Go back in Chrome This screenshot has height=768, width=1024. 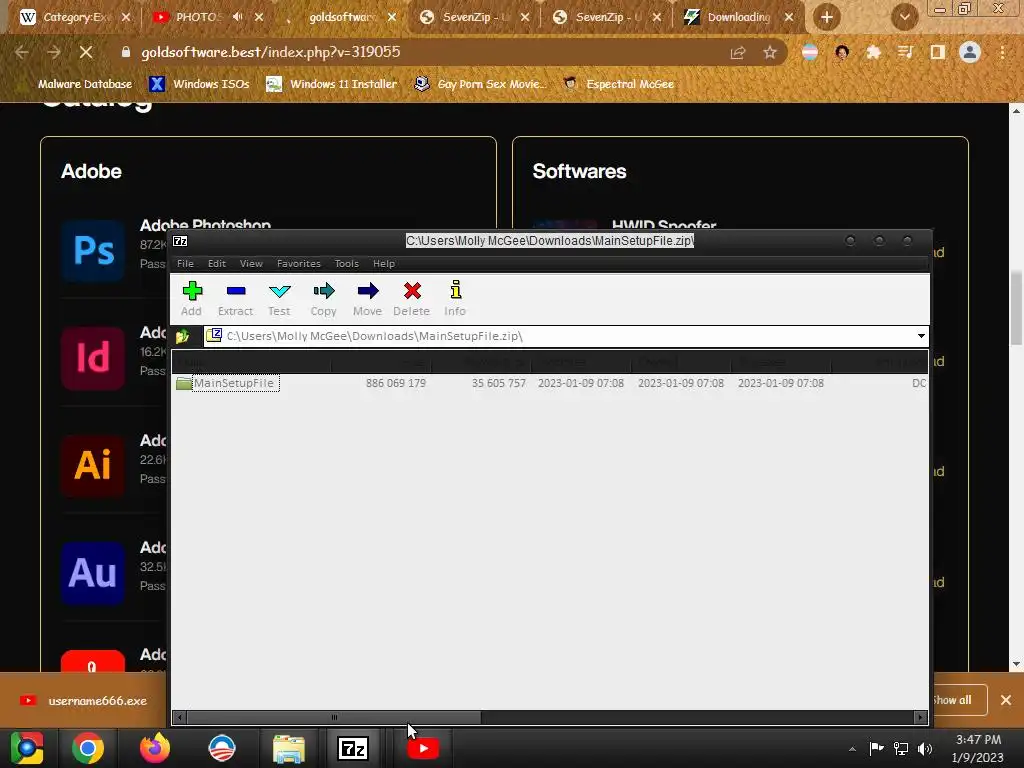(x=22, y=52)
